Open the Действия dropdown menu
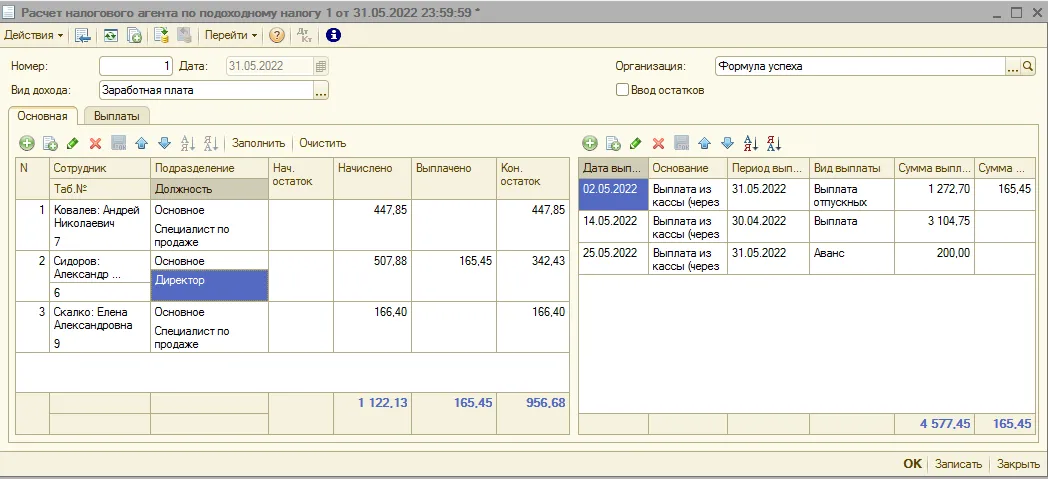Image resolution: width=1048 pixels, height=479 pixels. pyautogui.click(x=34, y=35)
